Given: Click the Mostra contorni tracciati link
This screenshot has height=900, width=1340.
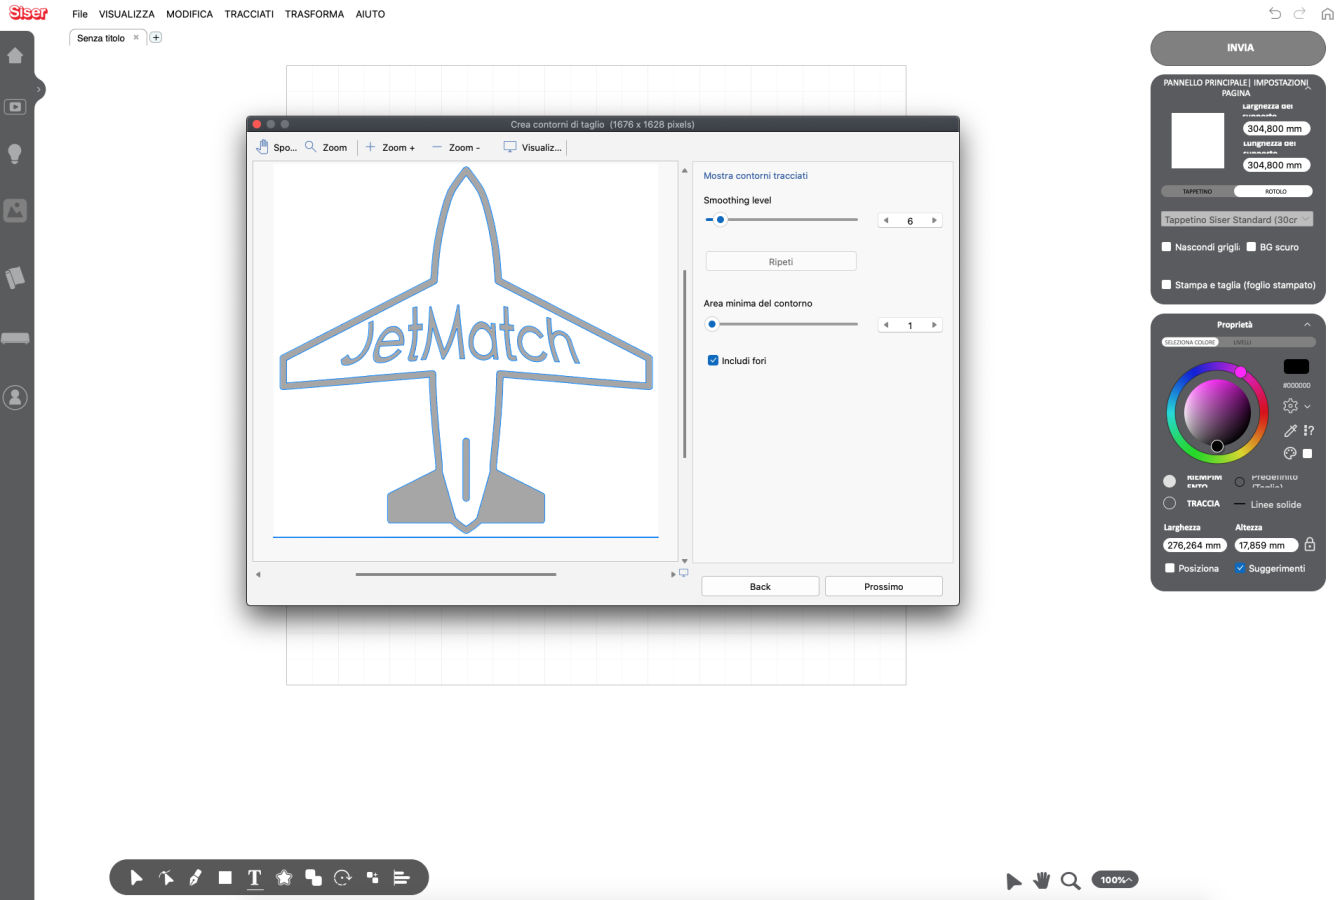Looking at the screenshot, I should 755,176.
